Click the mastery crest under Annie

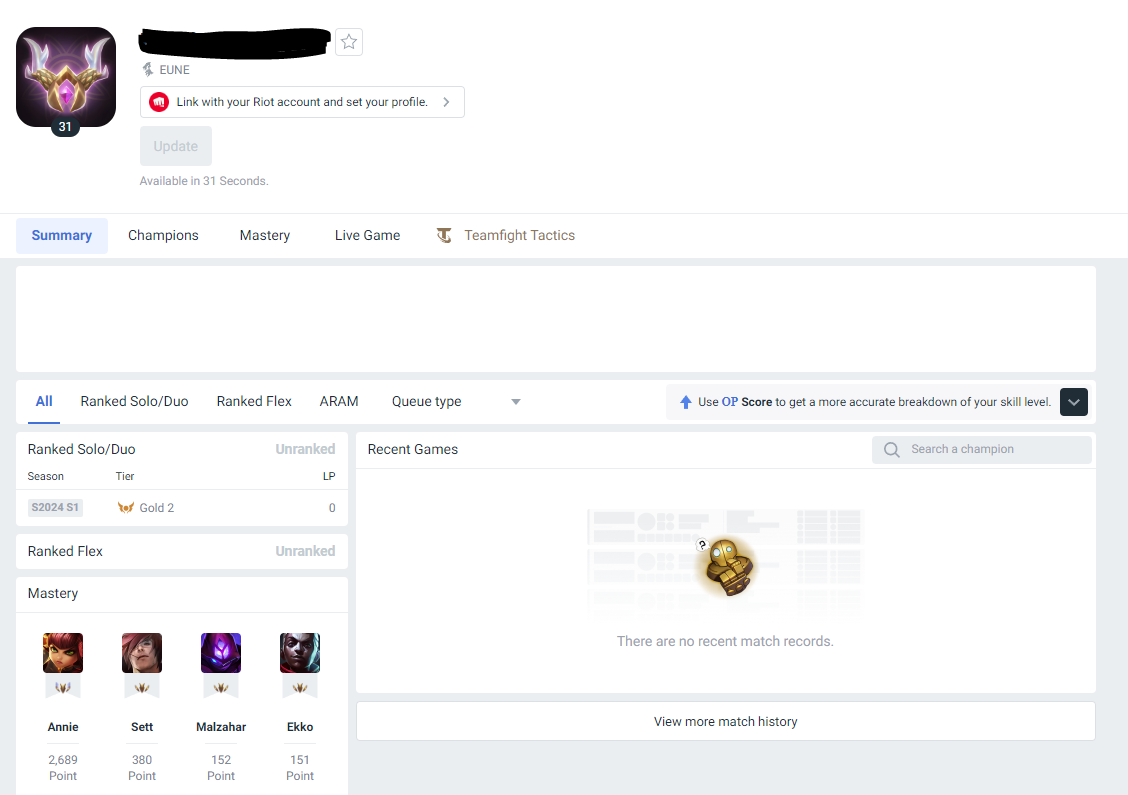63,687
